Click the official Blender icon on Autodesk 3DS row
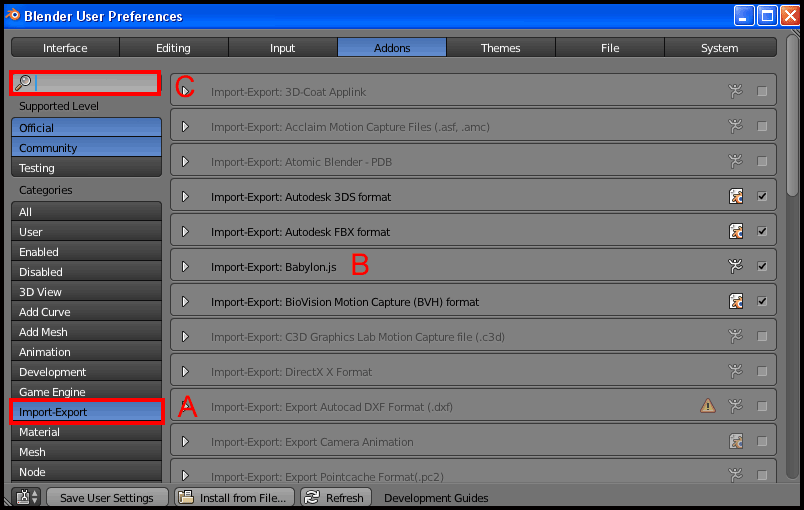Viewport: 804px width, 510px height. [736, 196]
